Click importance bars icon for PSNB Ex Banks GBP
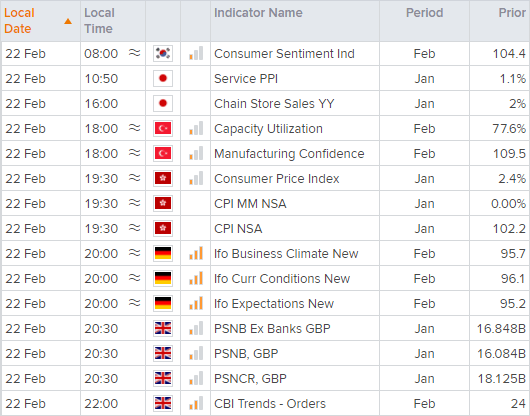Screen dimensions: 530x416 [x=196, y=328]
